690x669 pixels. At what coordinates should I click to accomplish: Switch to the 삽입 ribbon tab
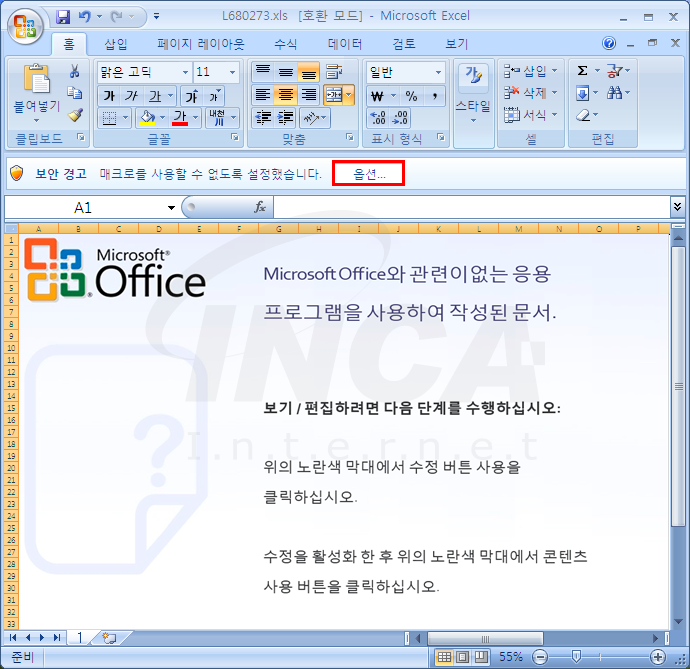click(116, 44)
